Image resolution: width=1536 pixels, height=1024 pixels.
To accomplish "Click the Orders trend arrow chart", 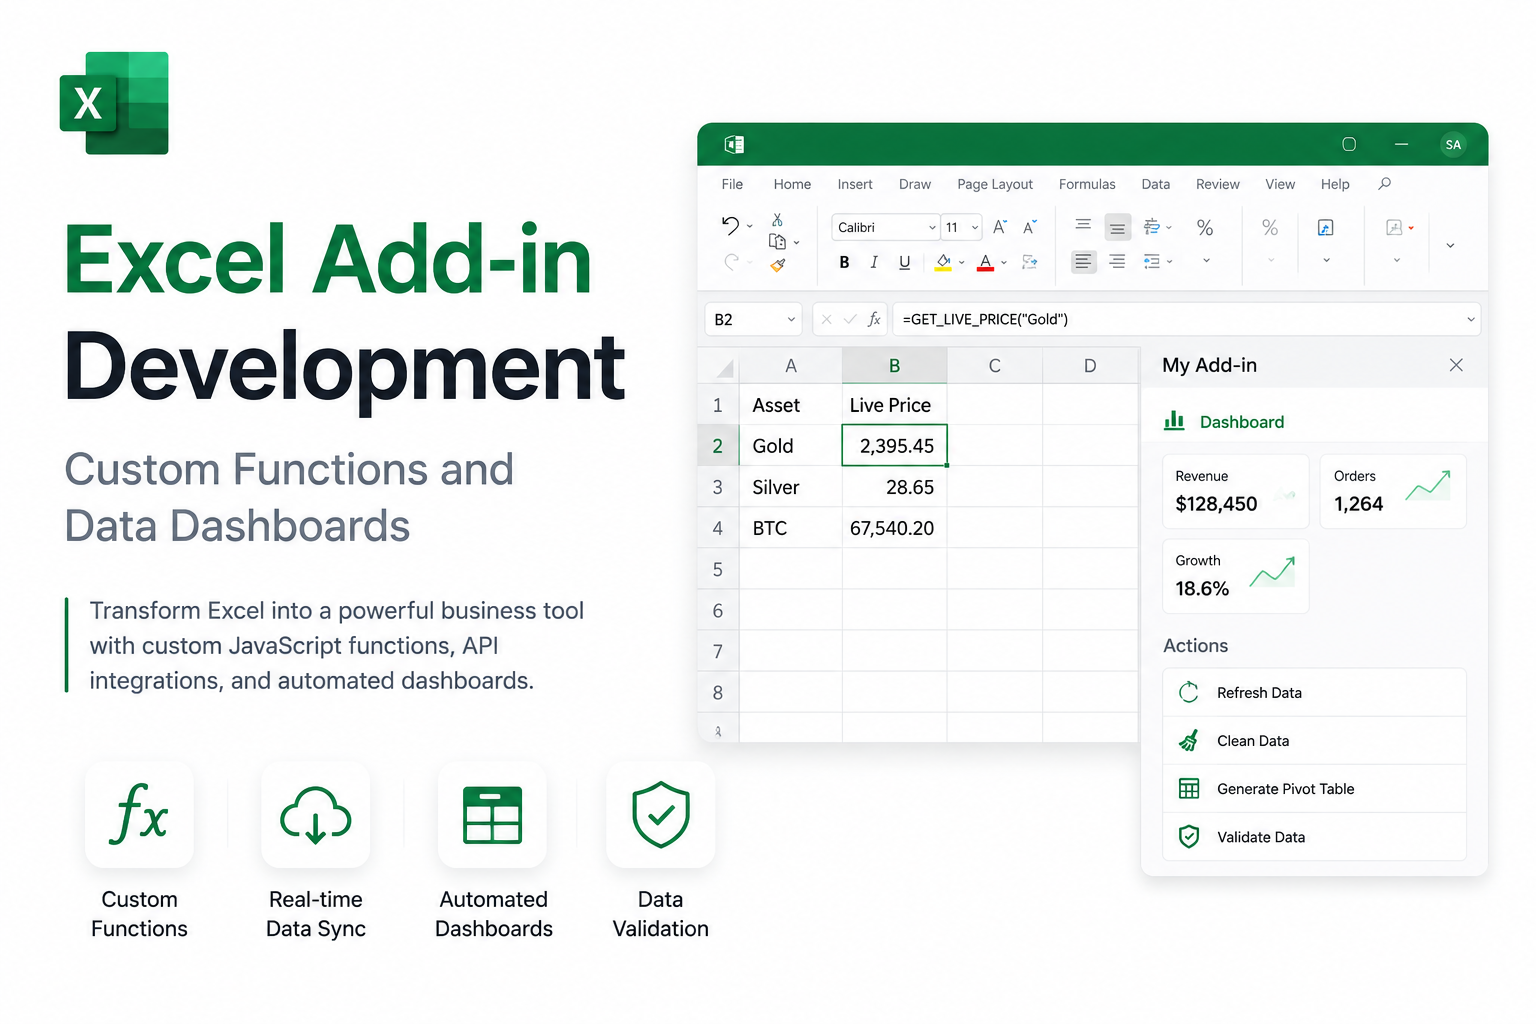I will coord(1428,486).
